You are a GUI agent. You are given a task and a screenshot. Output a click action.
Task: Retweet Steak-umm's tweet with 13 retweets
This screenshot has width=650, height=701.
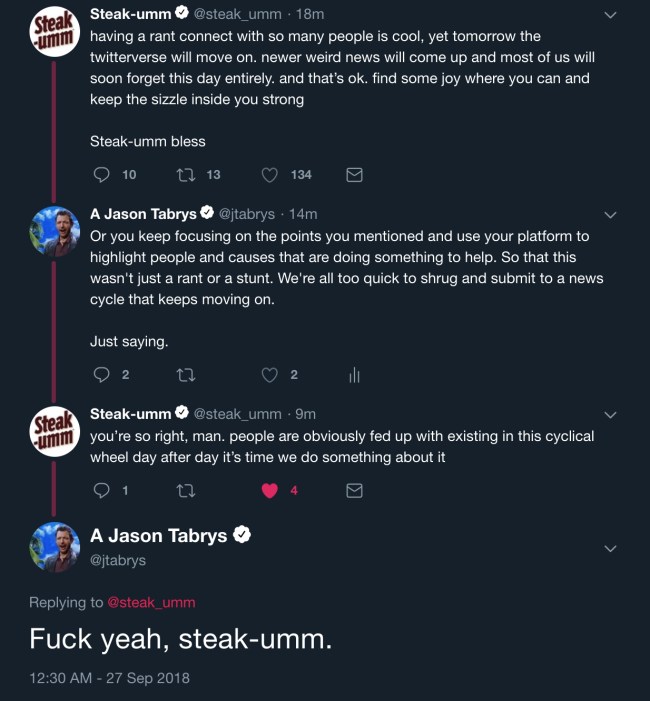(x=185, y=175)
